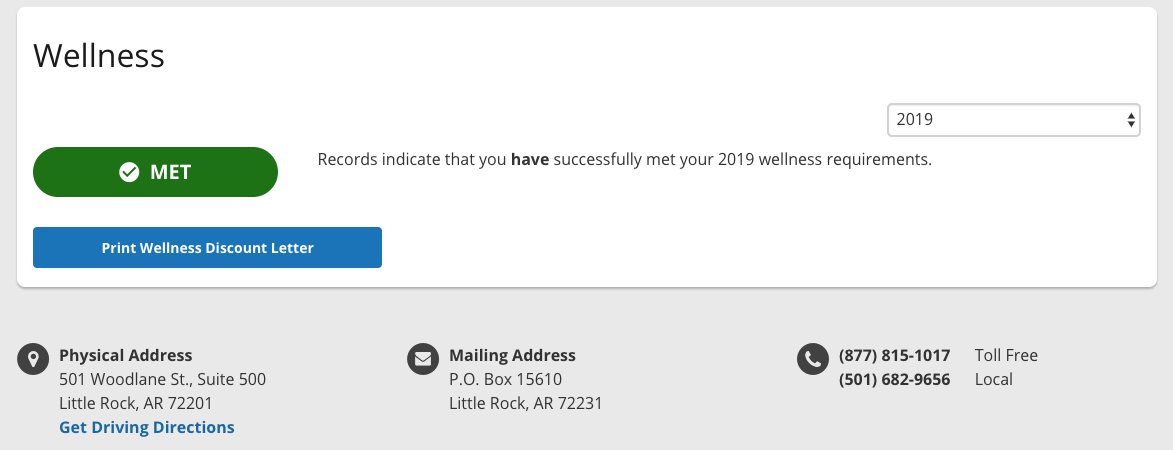Click the envelope icon beside Mailing Address
The image size is (1173, 450).
click(423, 360)
